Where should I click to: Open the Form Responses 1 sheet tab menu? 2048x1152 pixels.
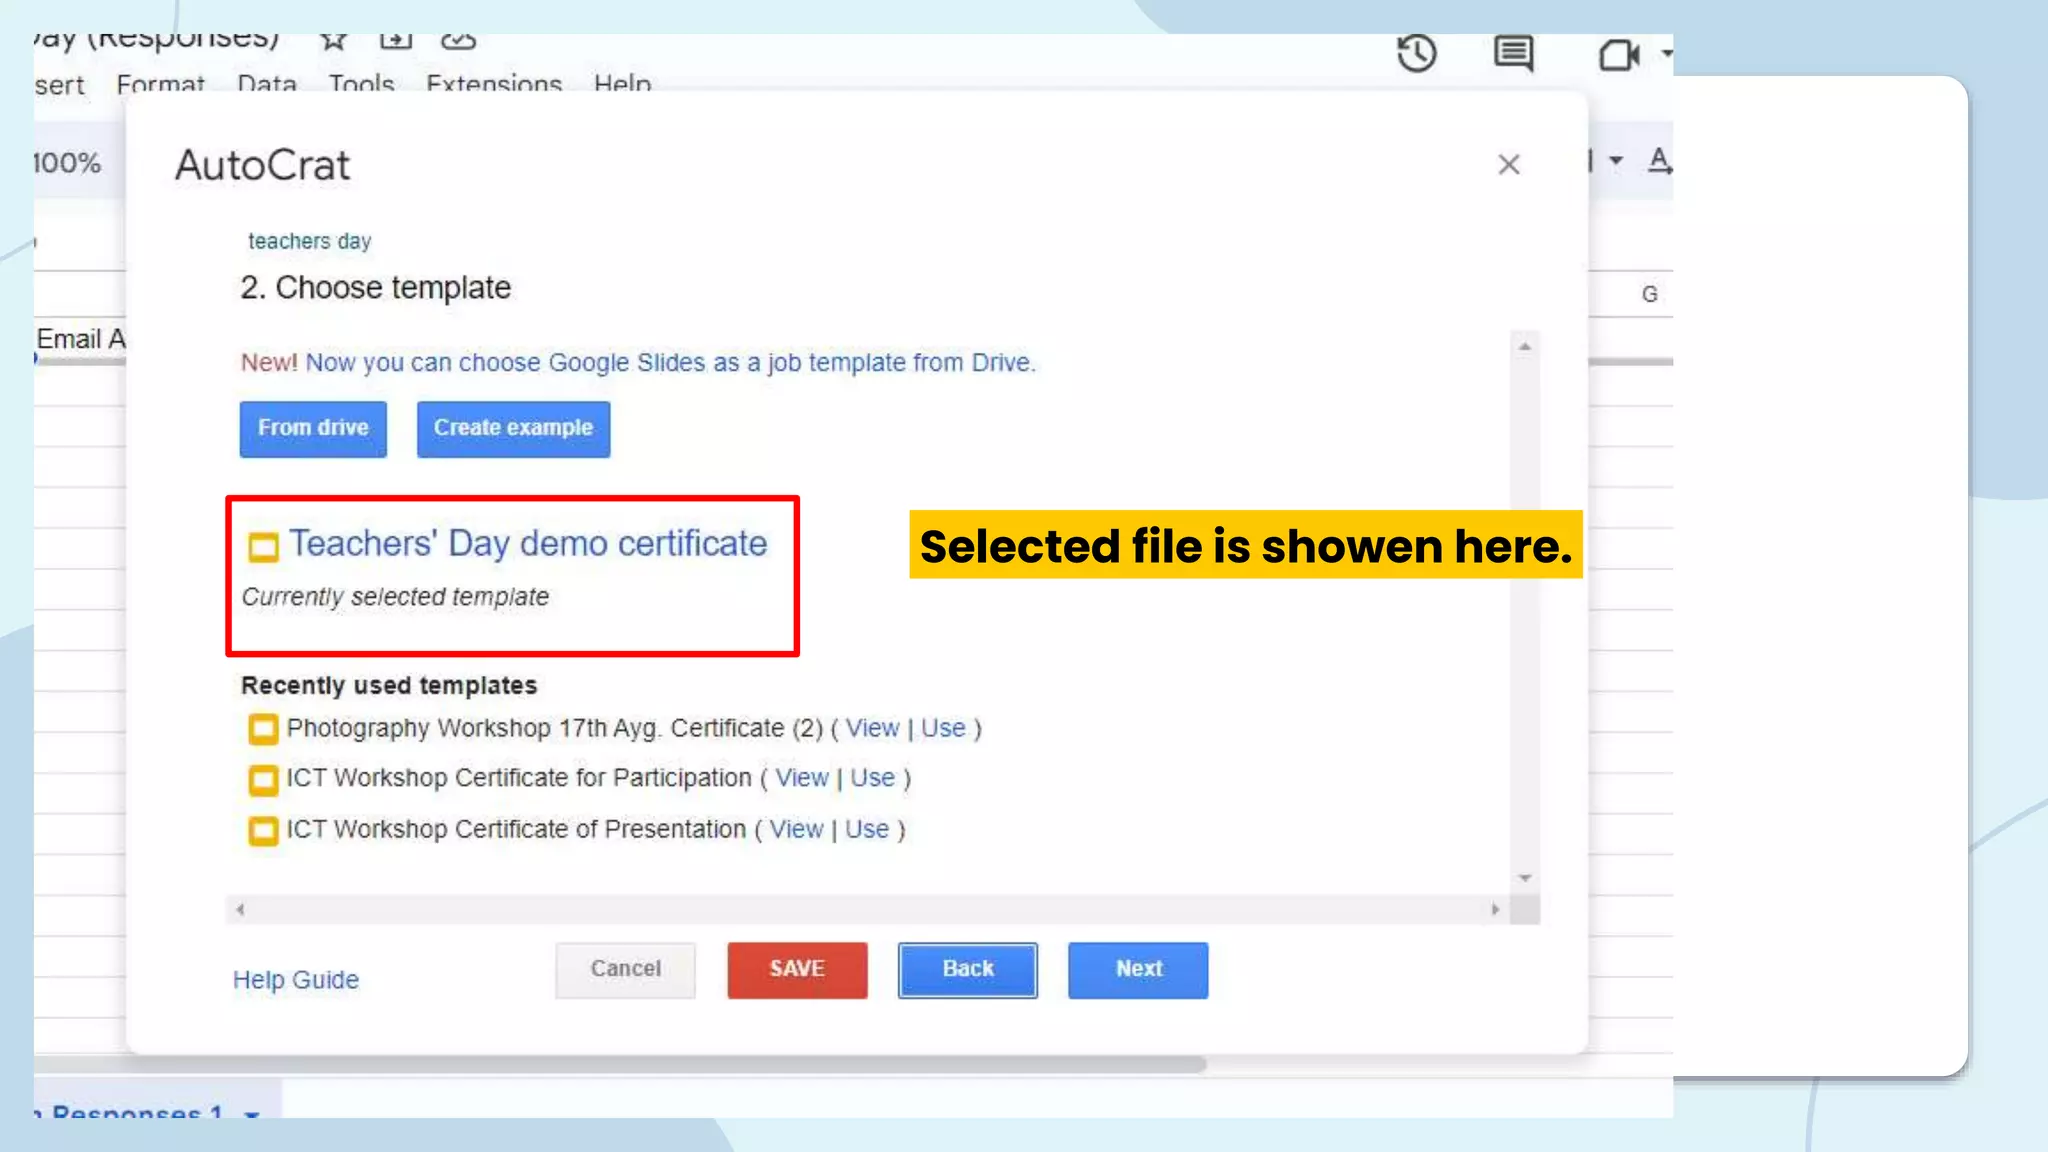(251, 1113)
